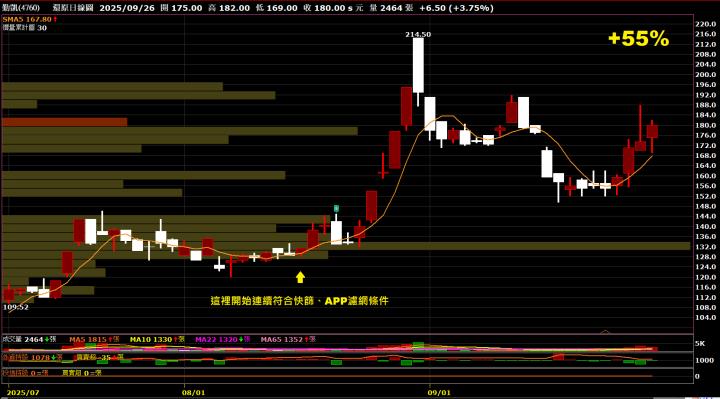Toggle the MA22 1320 magenta average label
720x399 pixels.
tap(216, 339)
